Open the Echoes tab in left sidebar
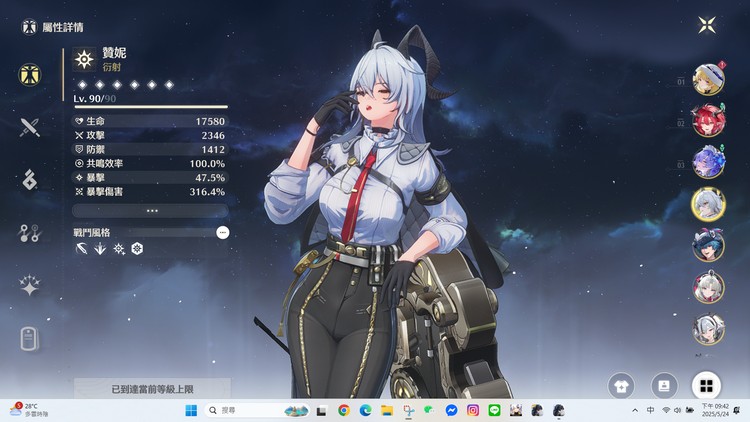The height and width of the screenshot is (422, 750). click(30, 180)
